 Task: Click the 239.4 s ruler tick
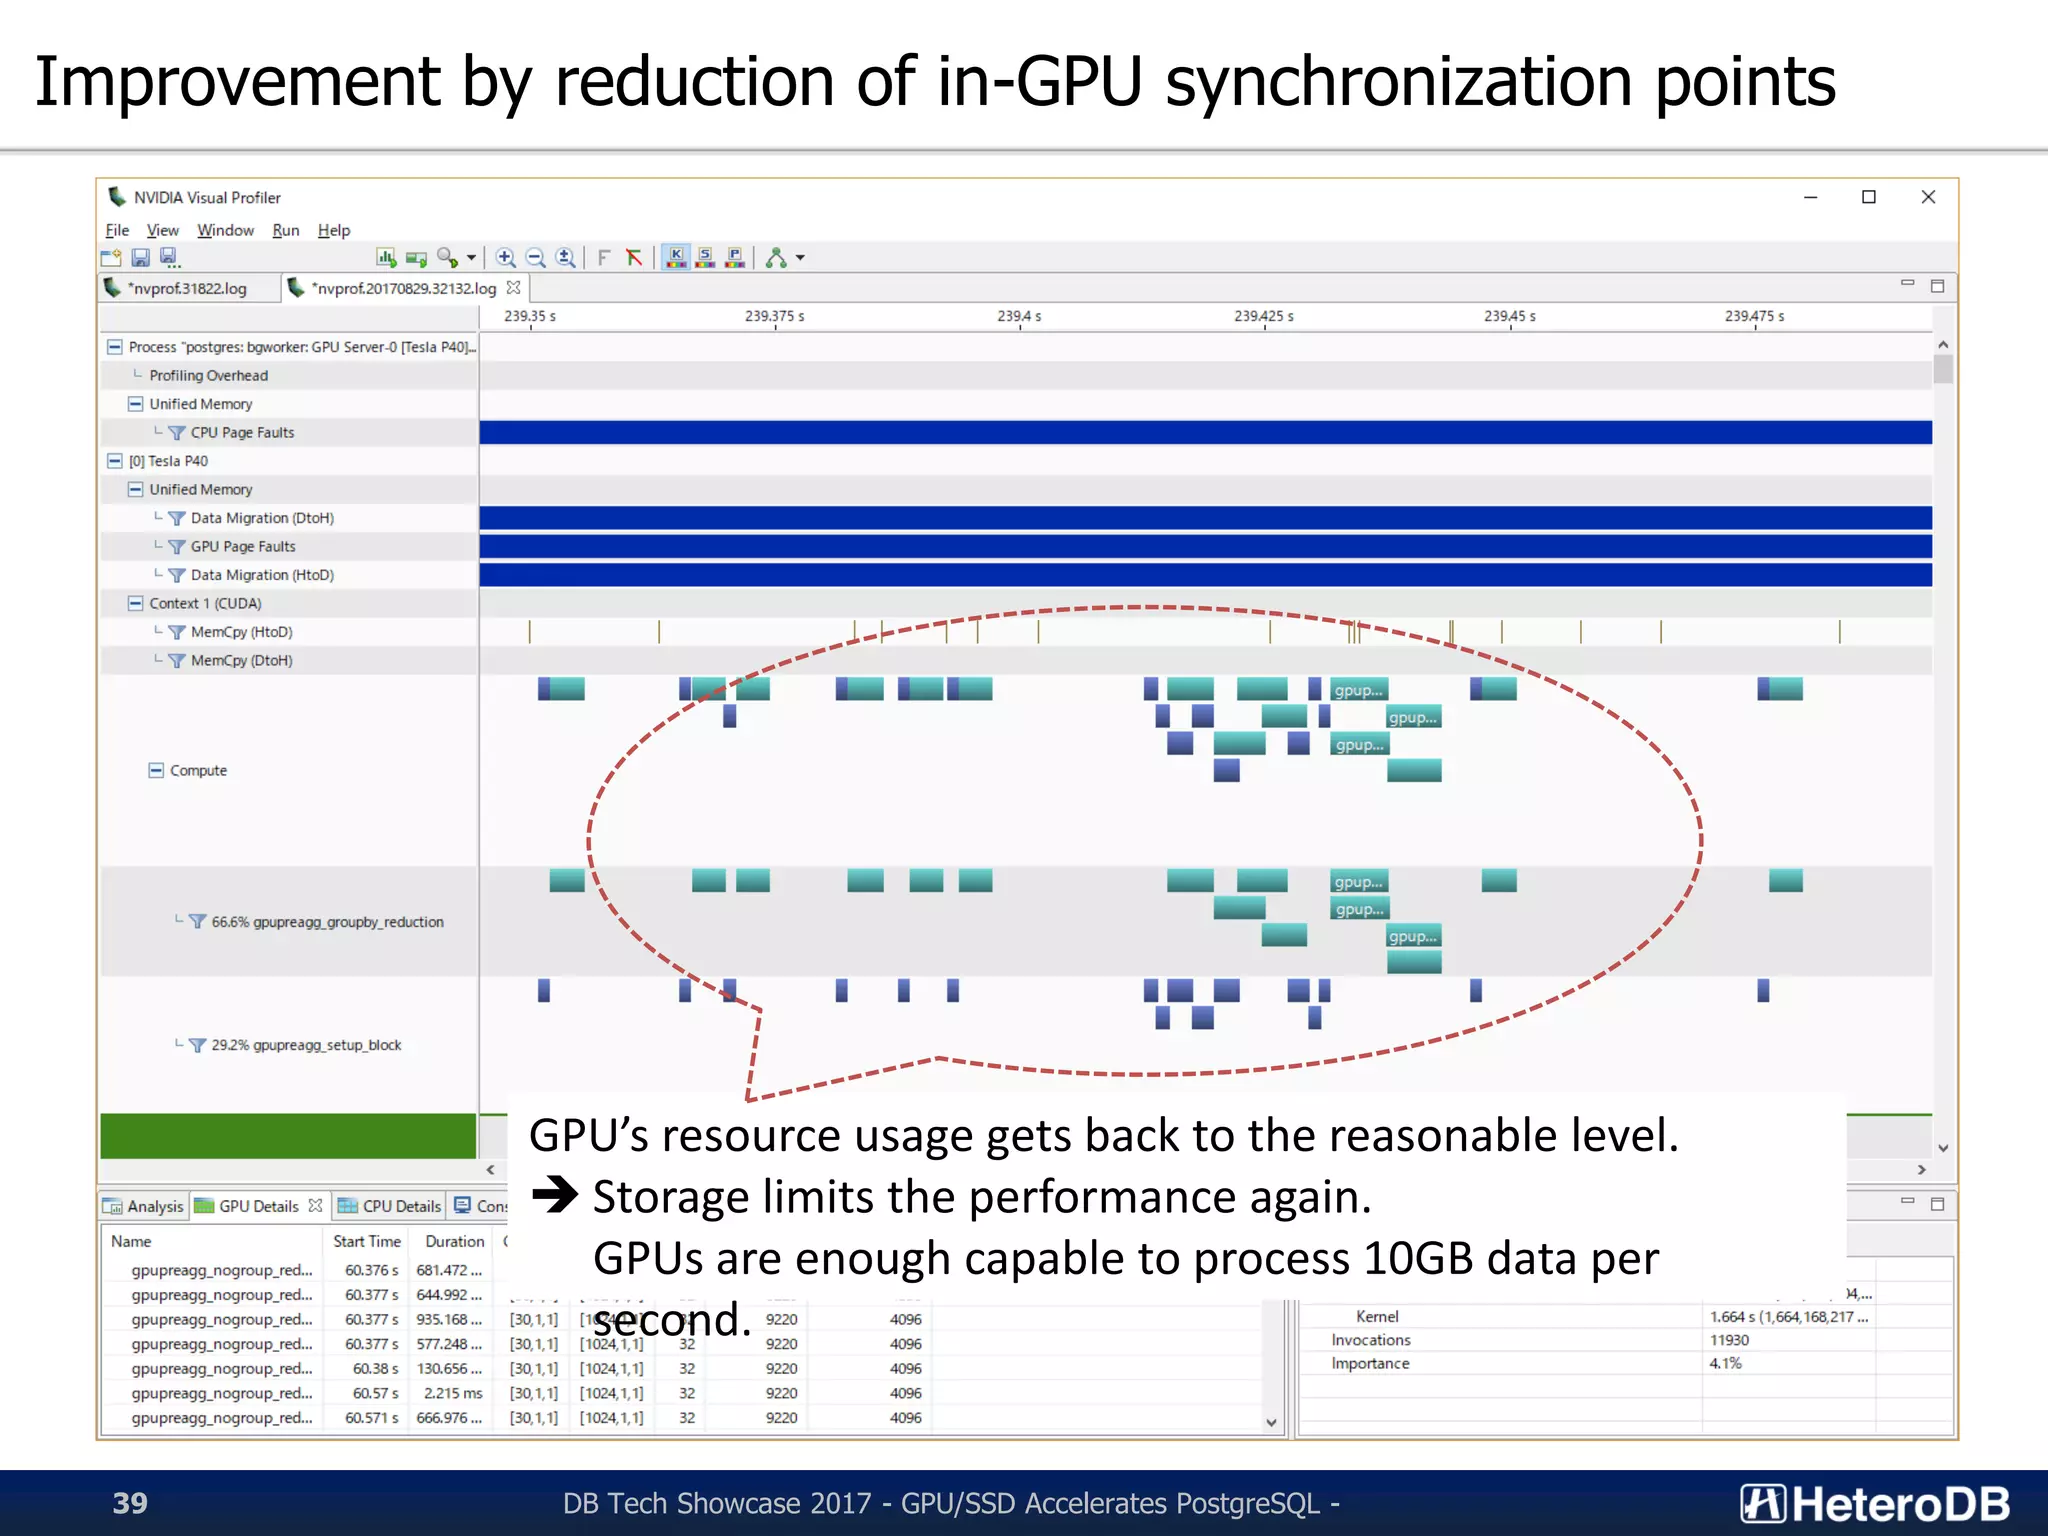click(x=1019, y=317)
